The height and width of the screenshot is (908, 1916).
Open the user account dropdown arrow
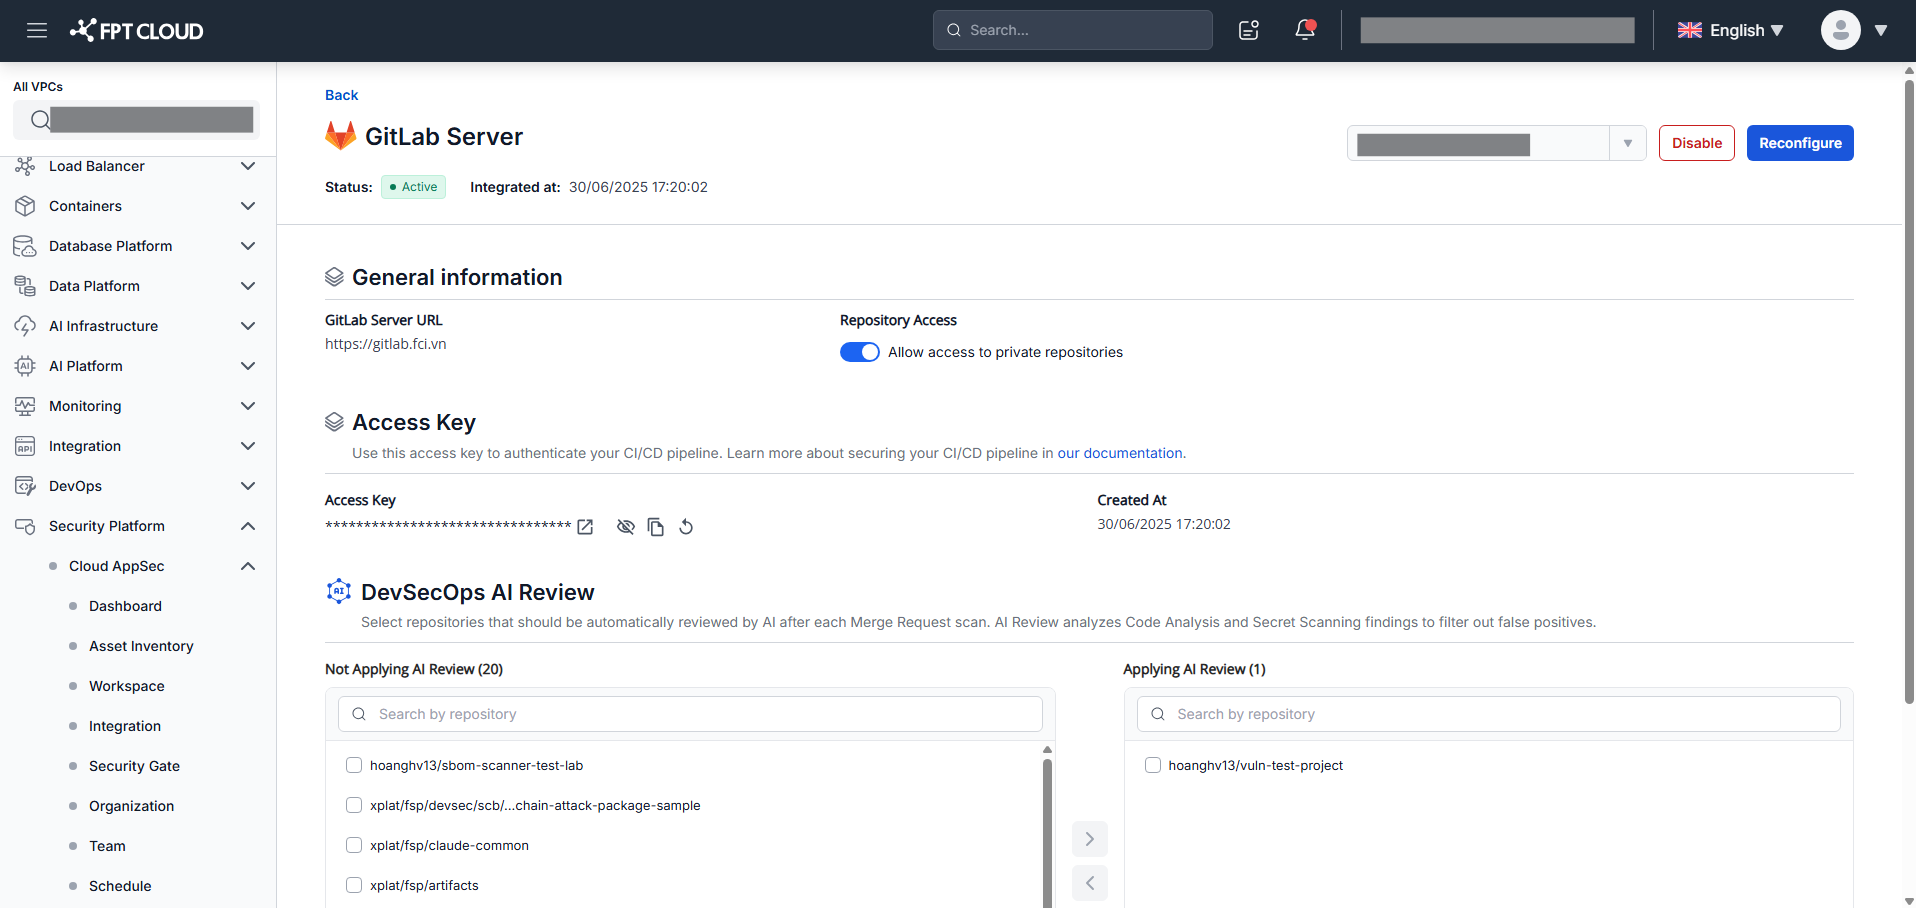[1881, 30]
